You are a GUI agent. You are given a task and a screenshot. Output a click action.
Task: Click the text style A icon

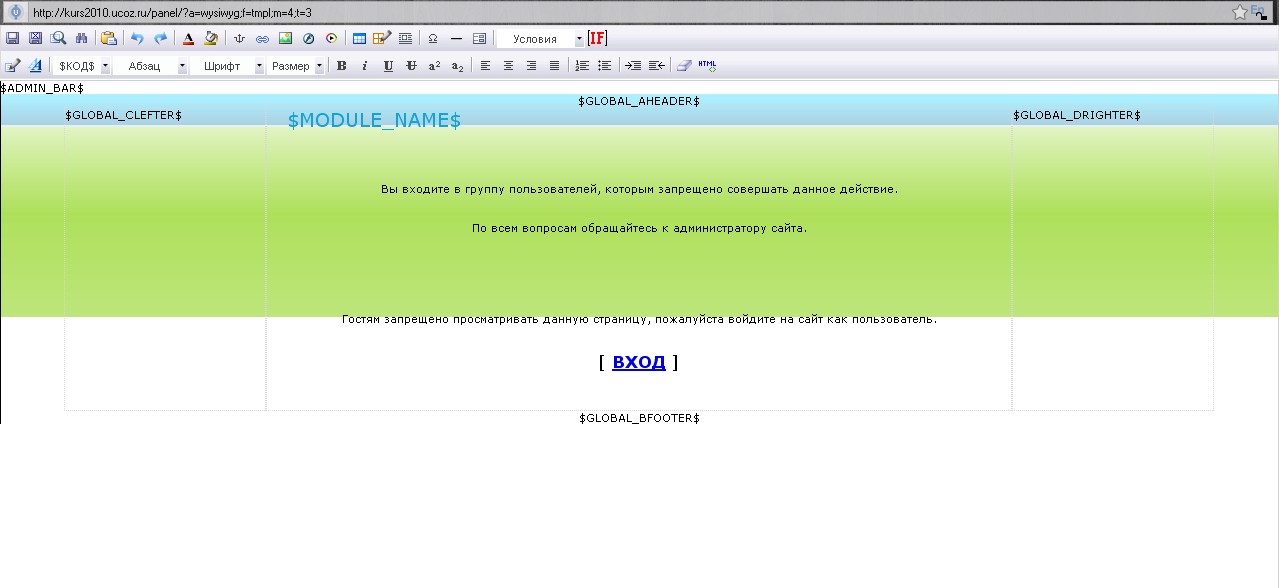(x=35, y=66)
